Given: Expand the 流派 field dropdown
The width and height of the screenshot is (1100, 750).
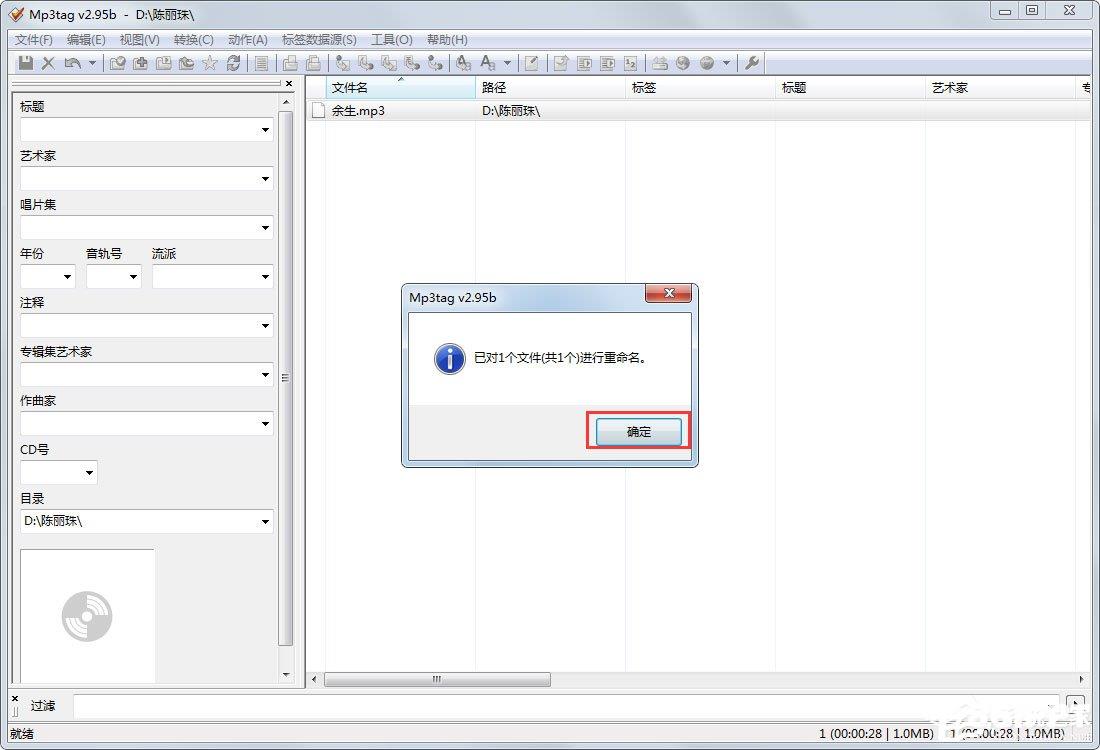Looking at the screenshot, I should pyautogui.click(x=265, y=277).
